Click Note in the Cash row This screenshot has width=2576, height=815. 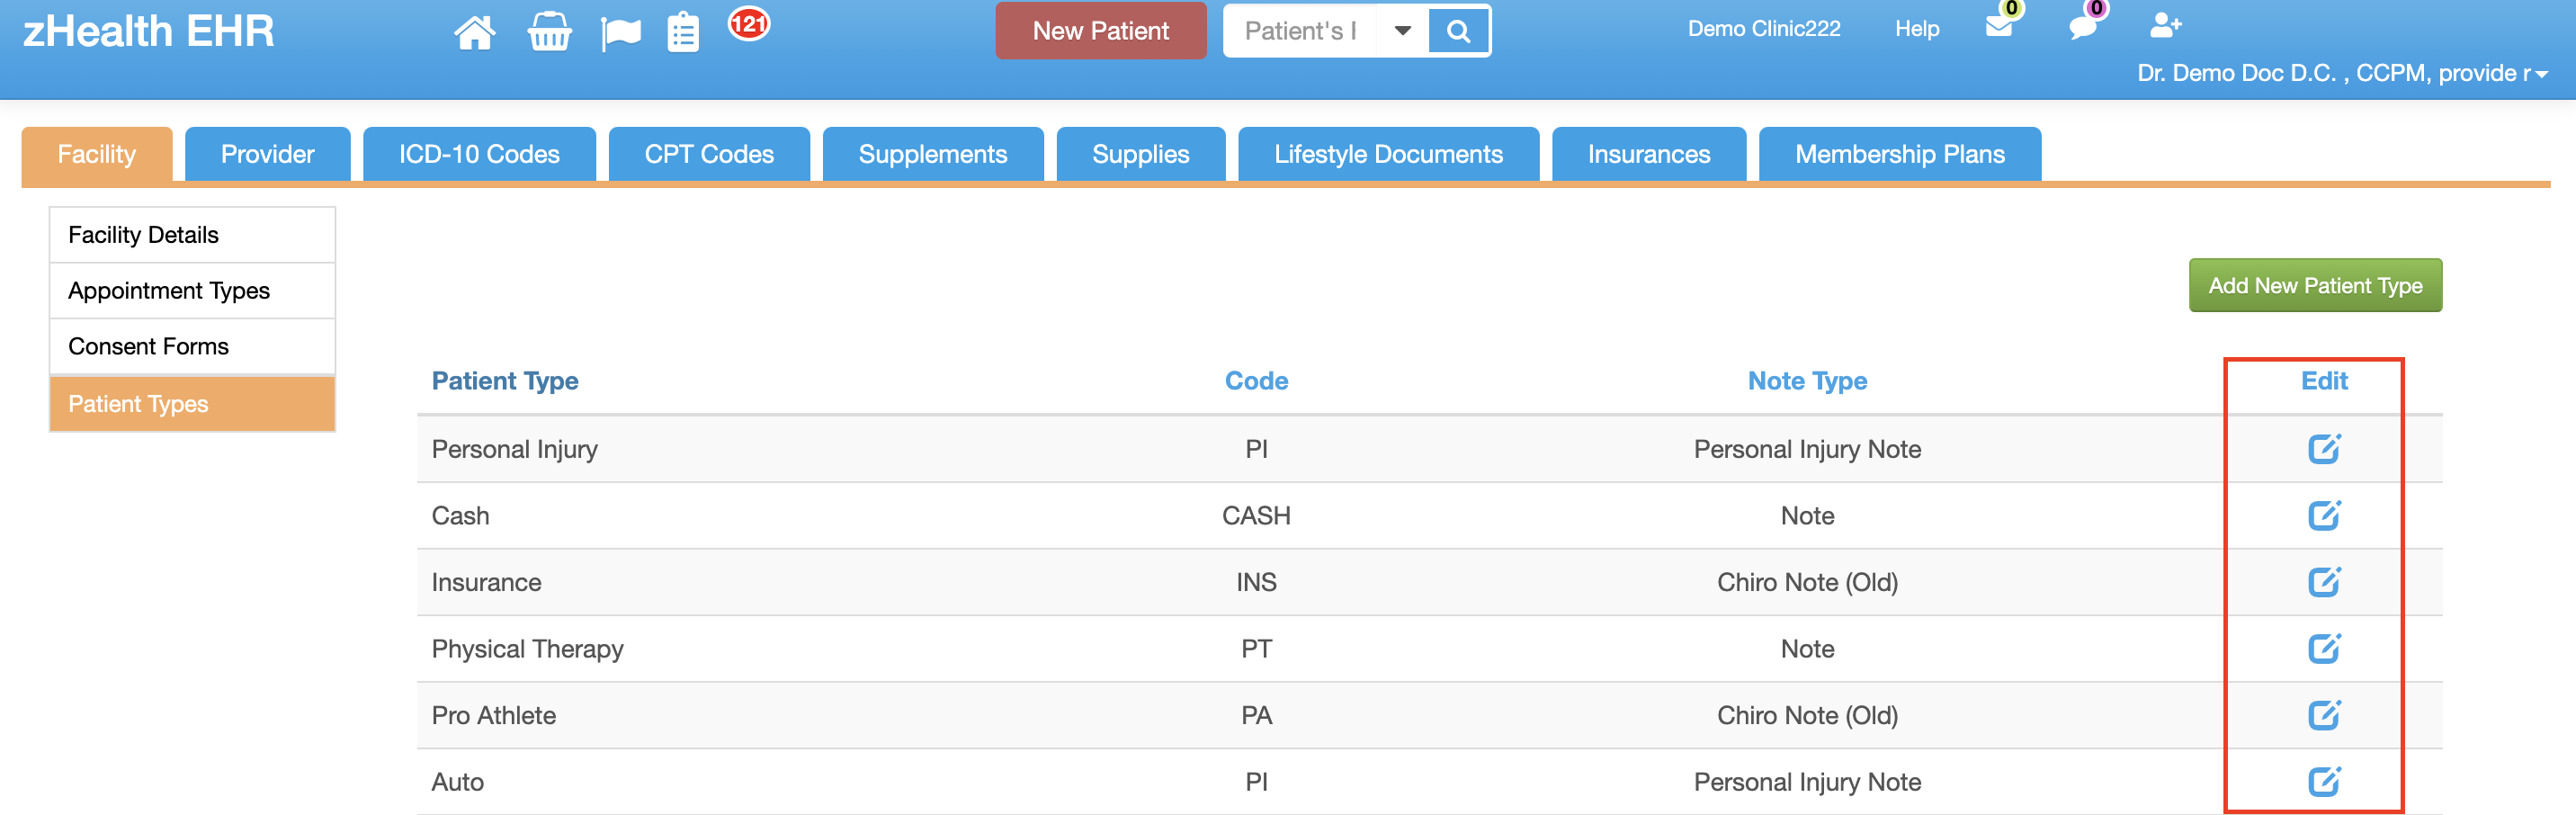coord(1807,516)
